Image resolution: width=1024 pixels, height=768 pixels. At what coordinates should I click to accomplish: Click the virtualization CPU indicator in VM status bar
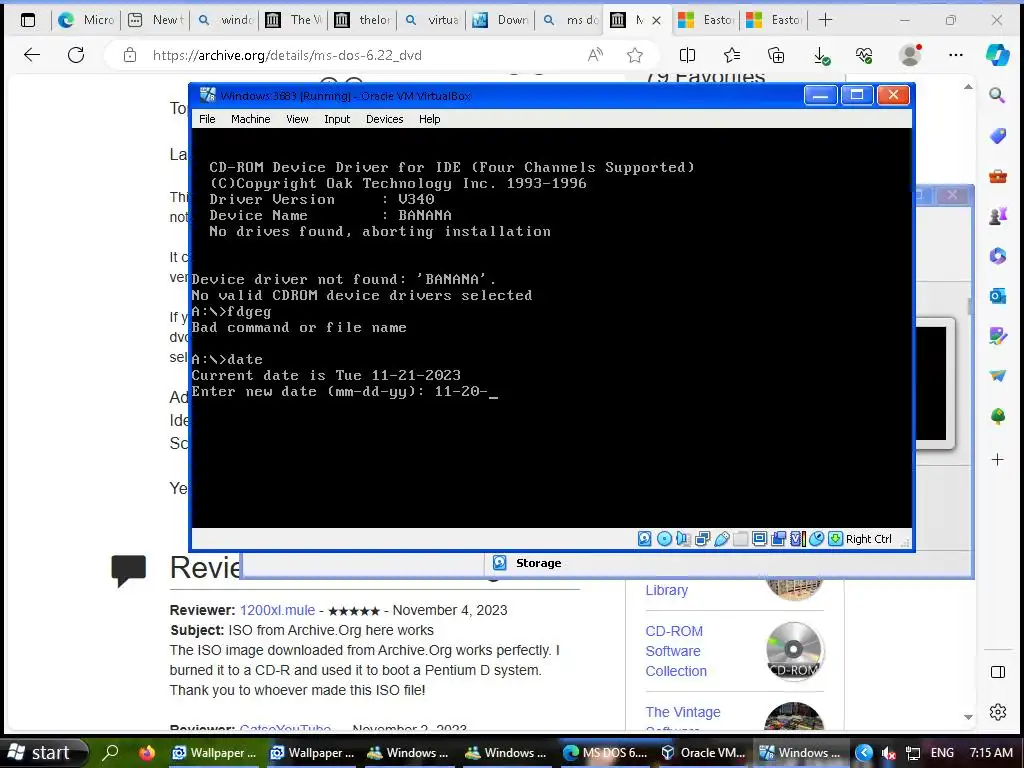tap(797, 539)
